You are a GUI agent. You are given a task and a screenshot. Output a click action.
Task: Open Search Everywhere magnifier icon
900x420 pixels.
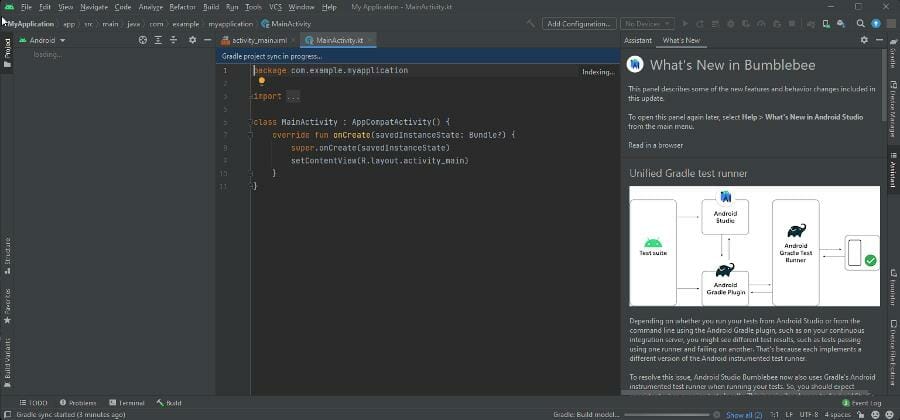point(860,24)
